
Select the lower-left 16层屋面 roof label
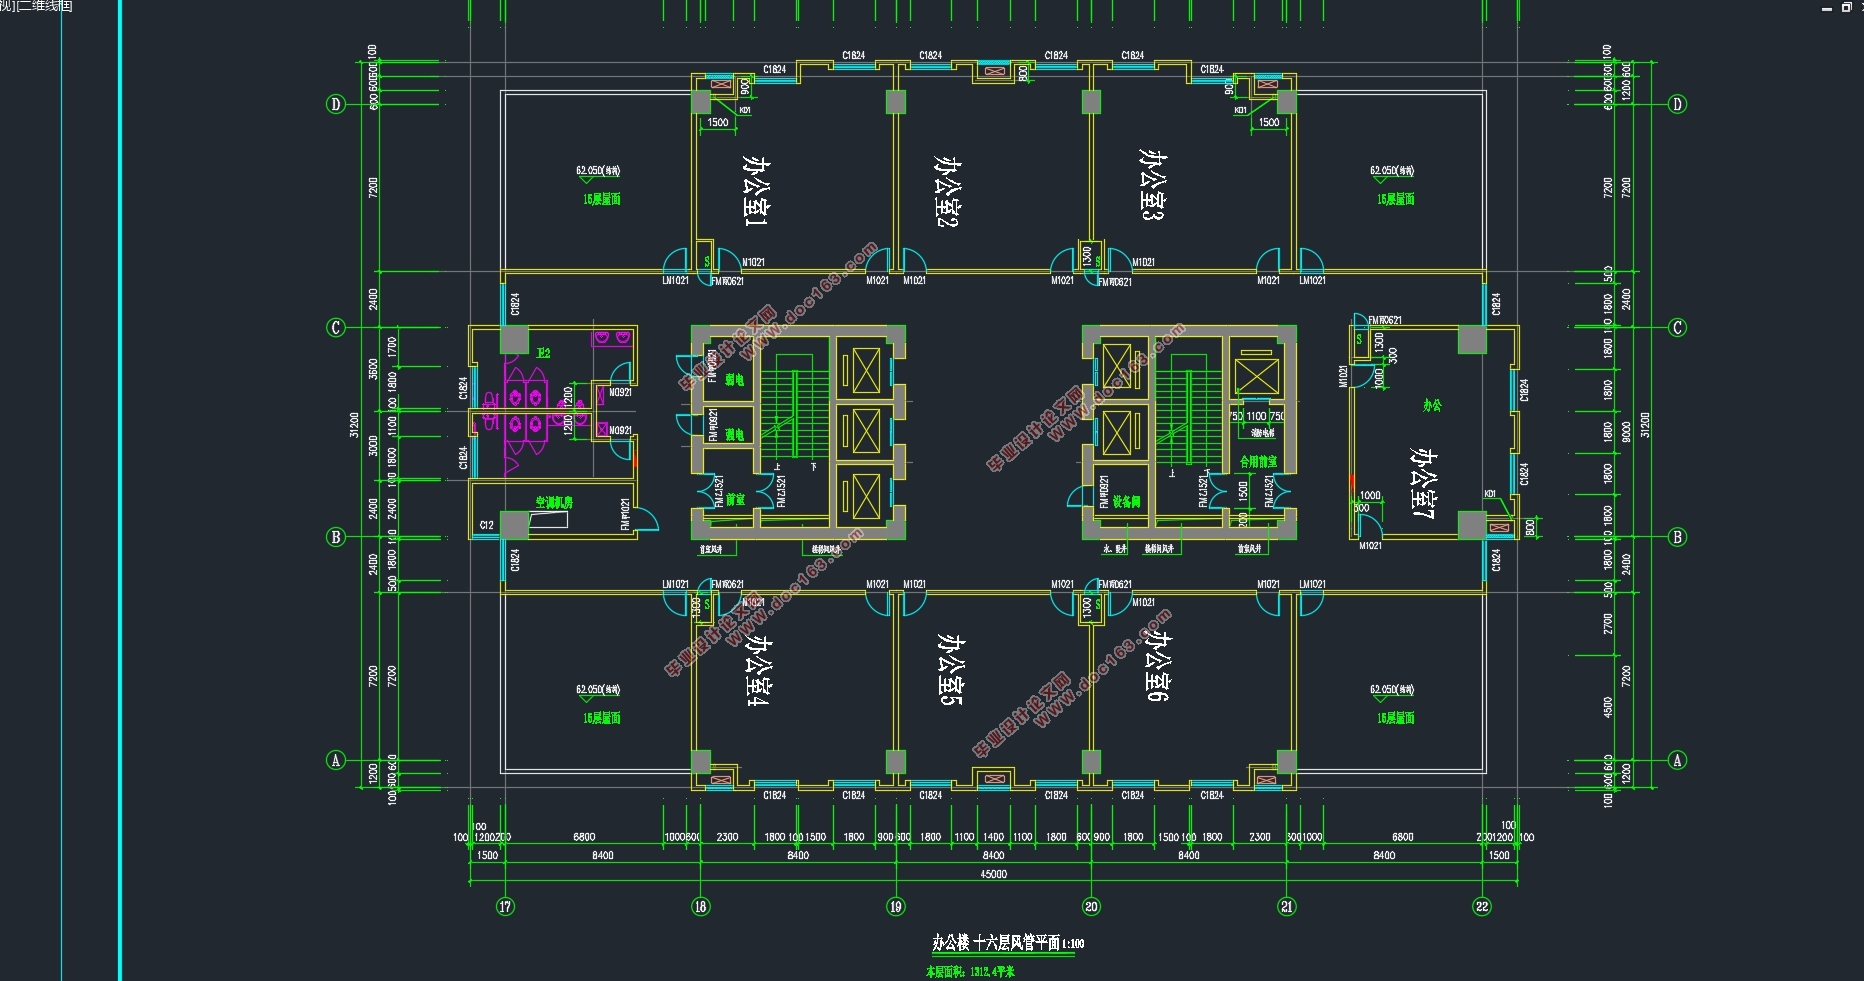[602, 718]
